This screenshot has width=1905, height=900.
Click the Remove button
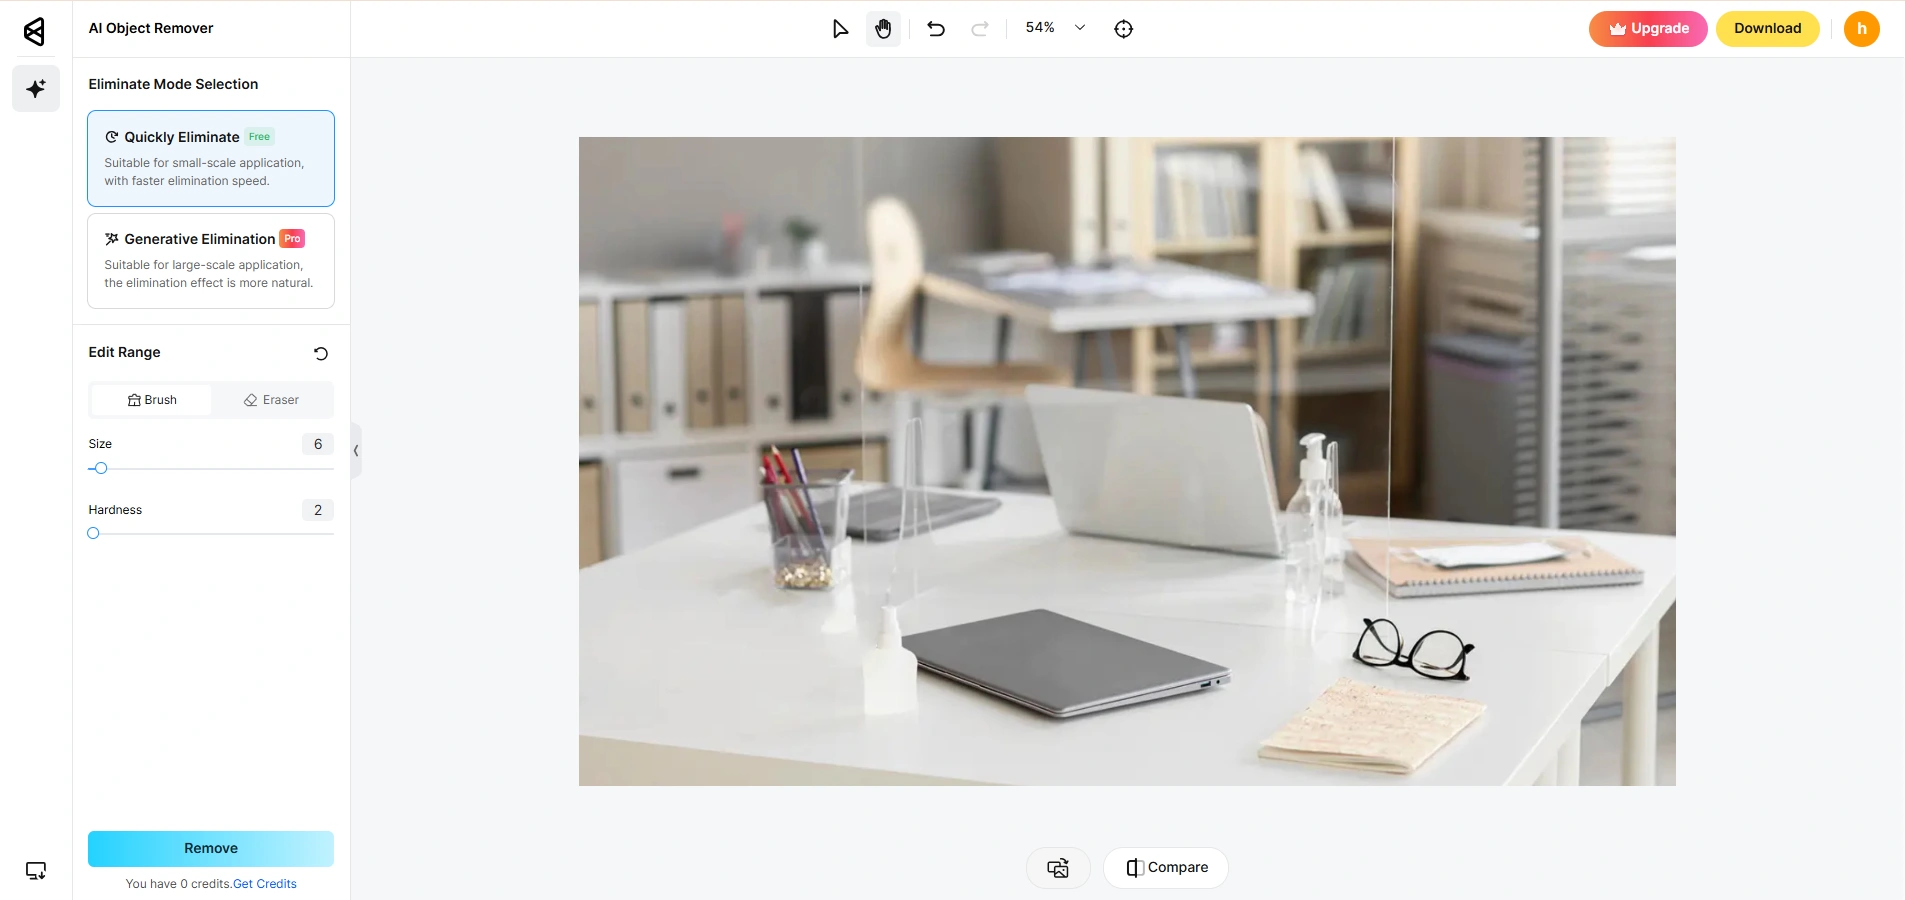point(211,848)
